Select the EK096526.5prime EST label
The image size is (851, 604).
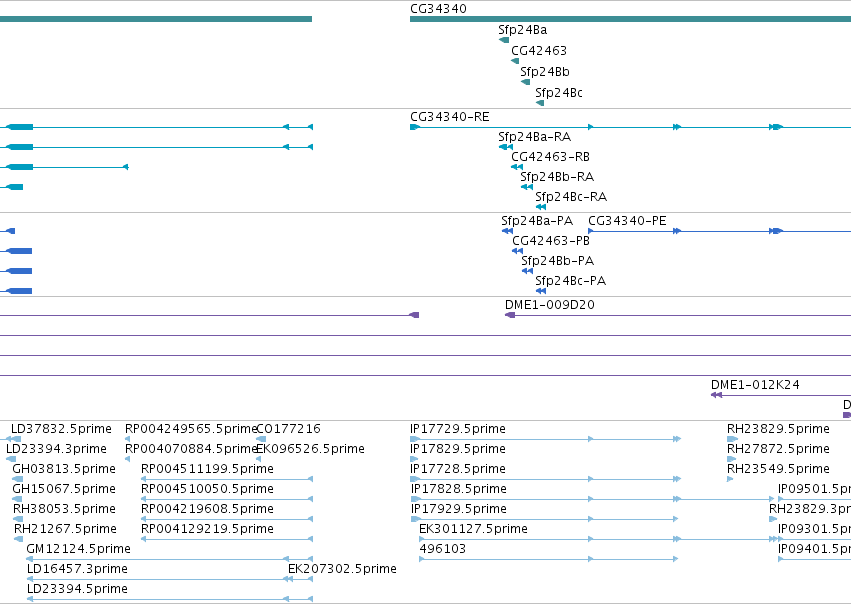310,449
